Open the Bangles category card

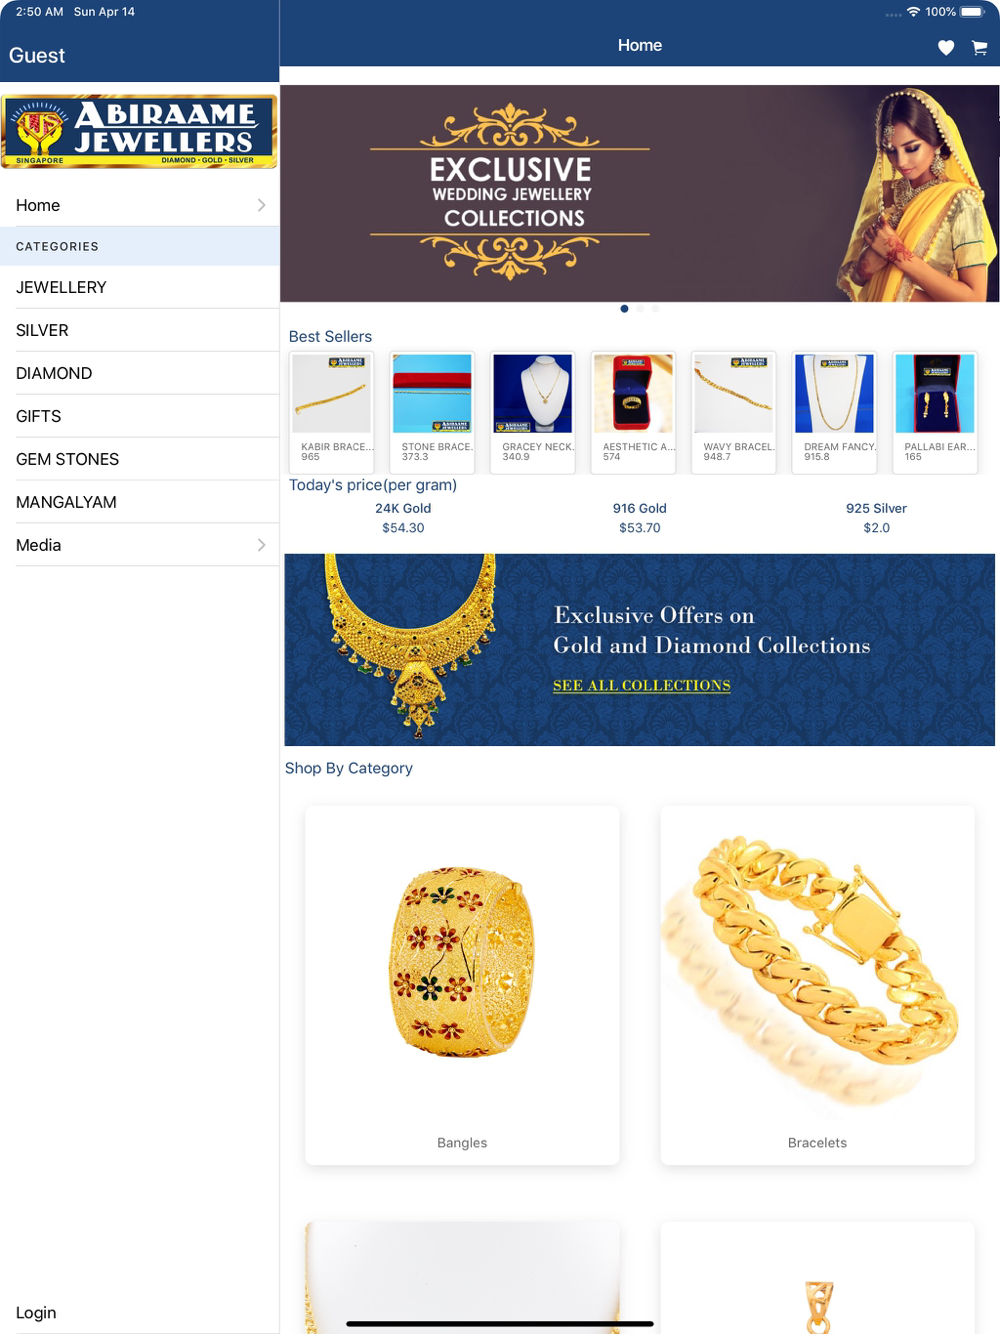pyautogui.click(x=462, y=985)
